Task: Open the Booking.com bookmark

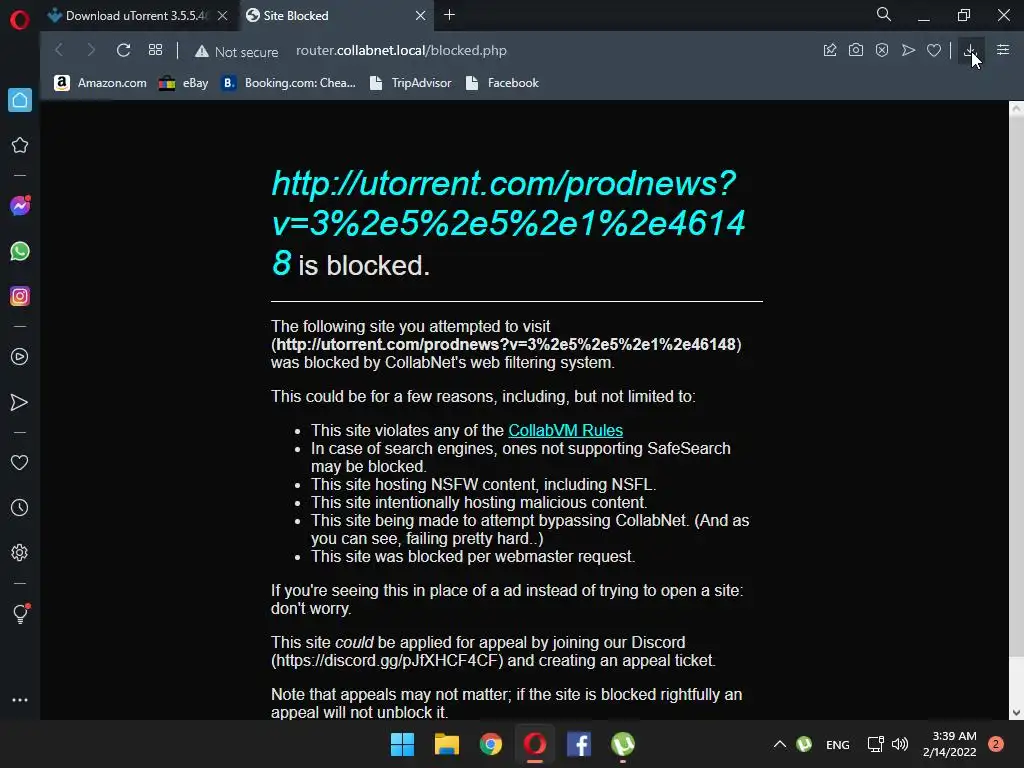Action: pos(289,83)
